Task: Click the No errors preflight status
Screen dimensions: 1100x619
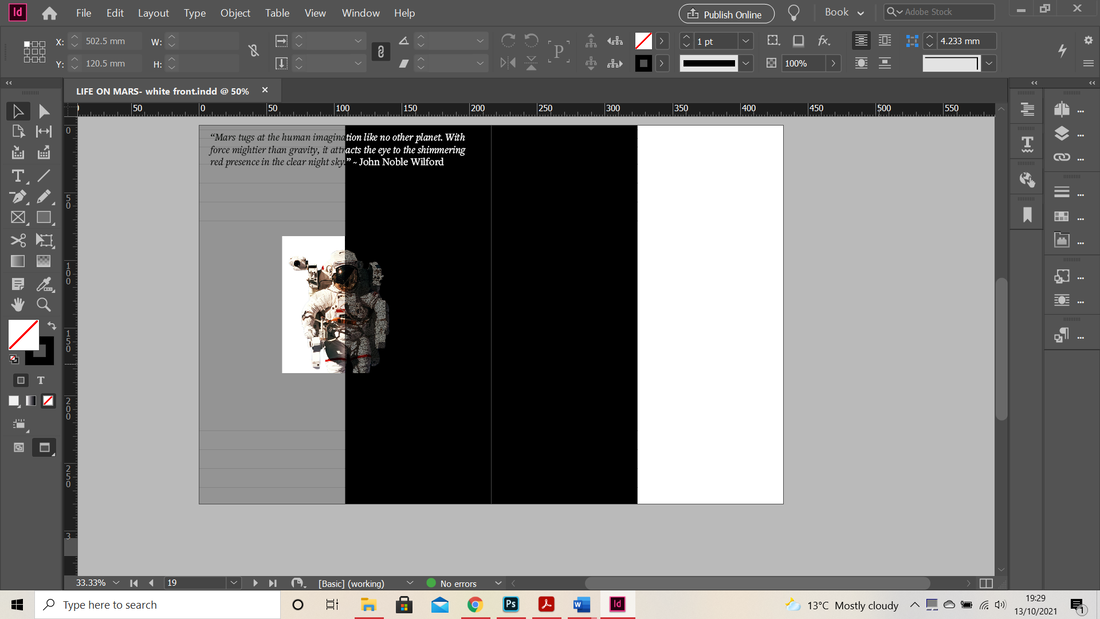Action: tap(452, 583)
